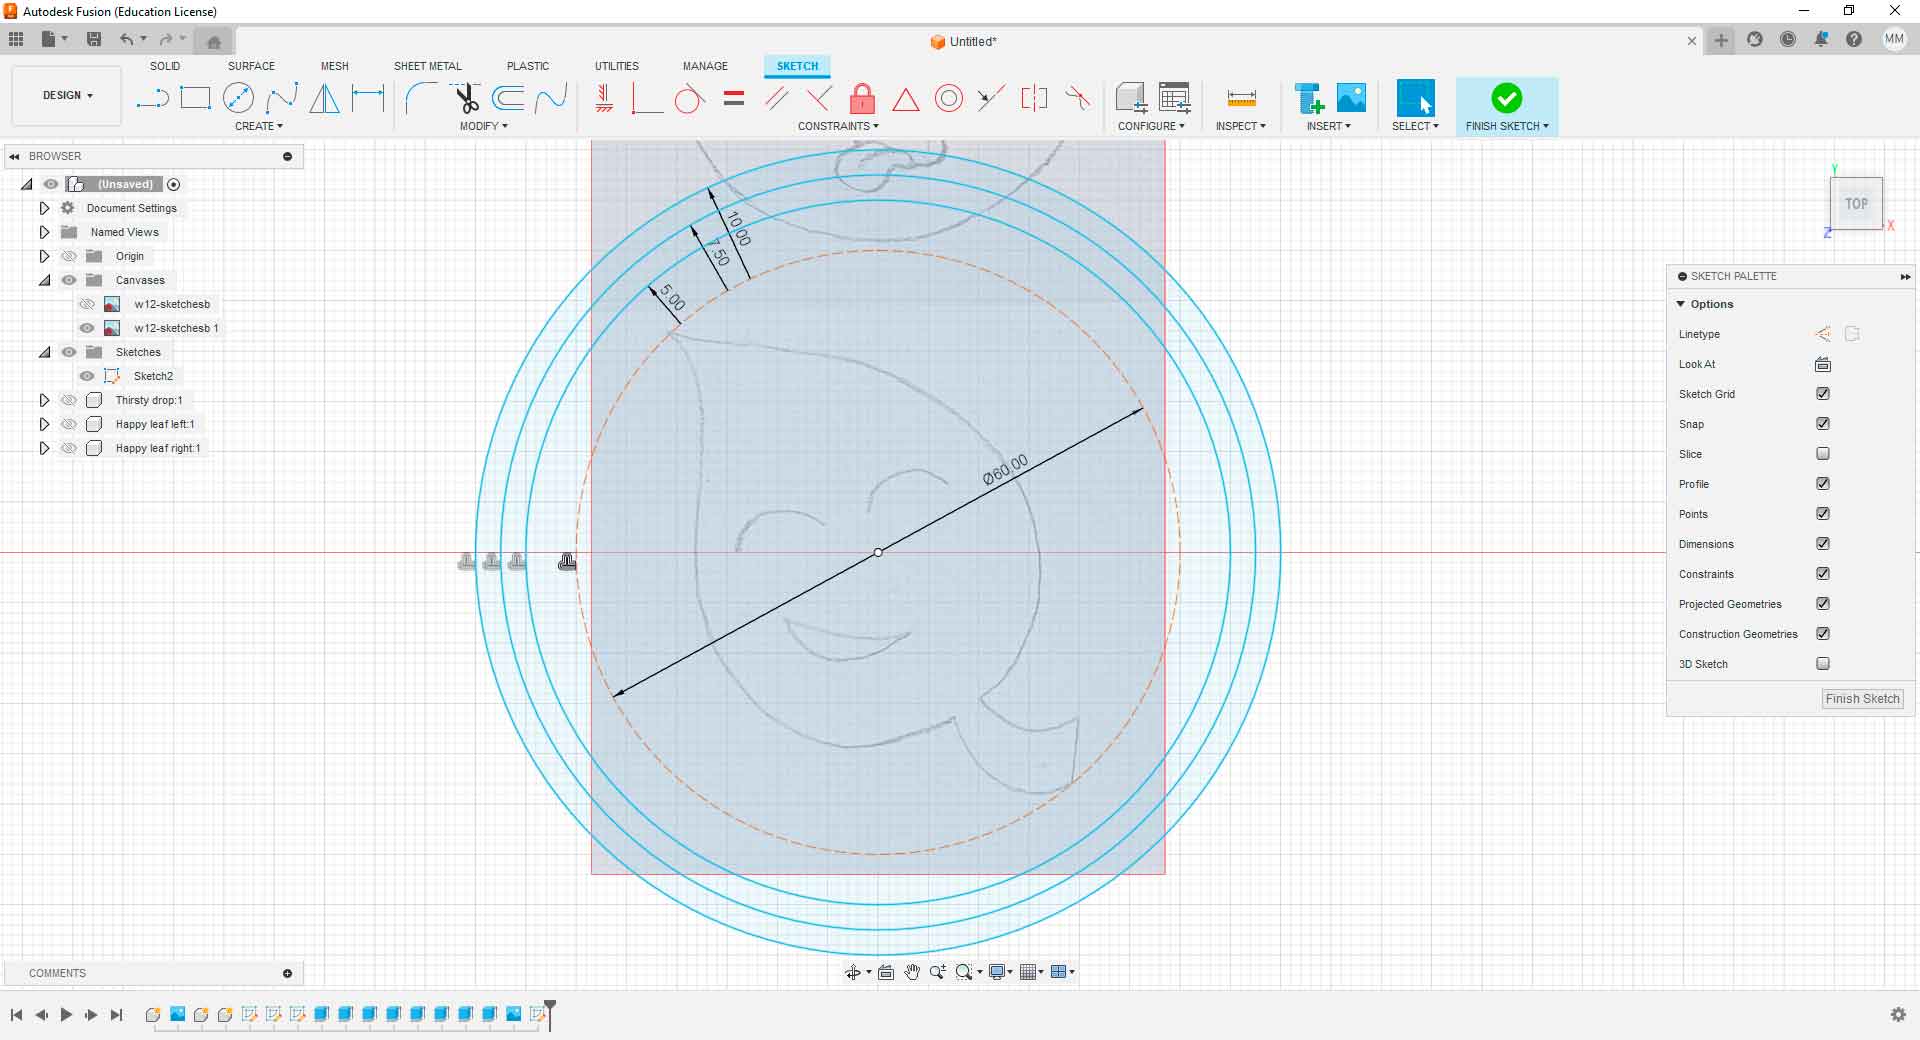
Task: Open the CREATE dropdown menu
Action: (x=259, y=126)
